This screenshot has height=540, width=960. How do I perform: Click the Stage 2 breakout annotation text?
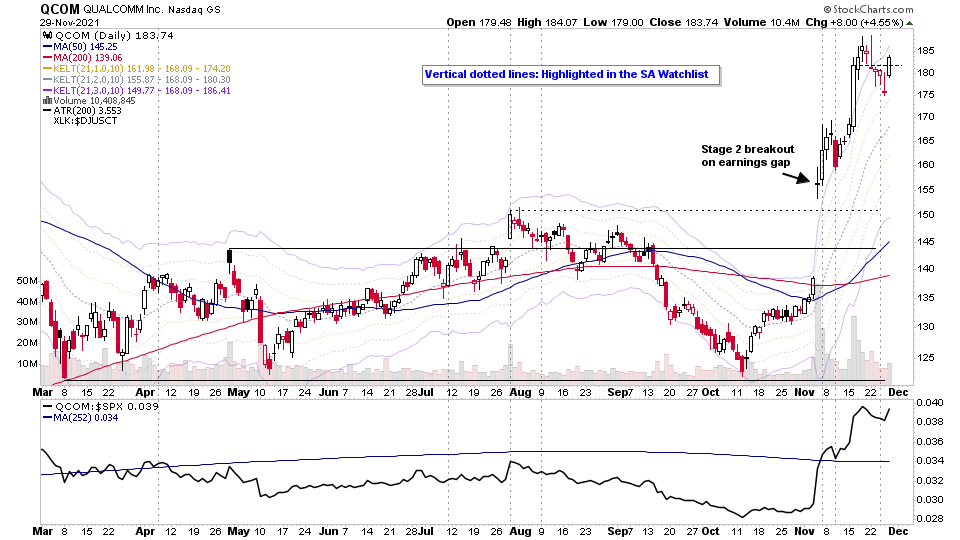(747, 156)
